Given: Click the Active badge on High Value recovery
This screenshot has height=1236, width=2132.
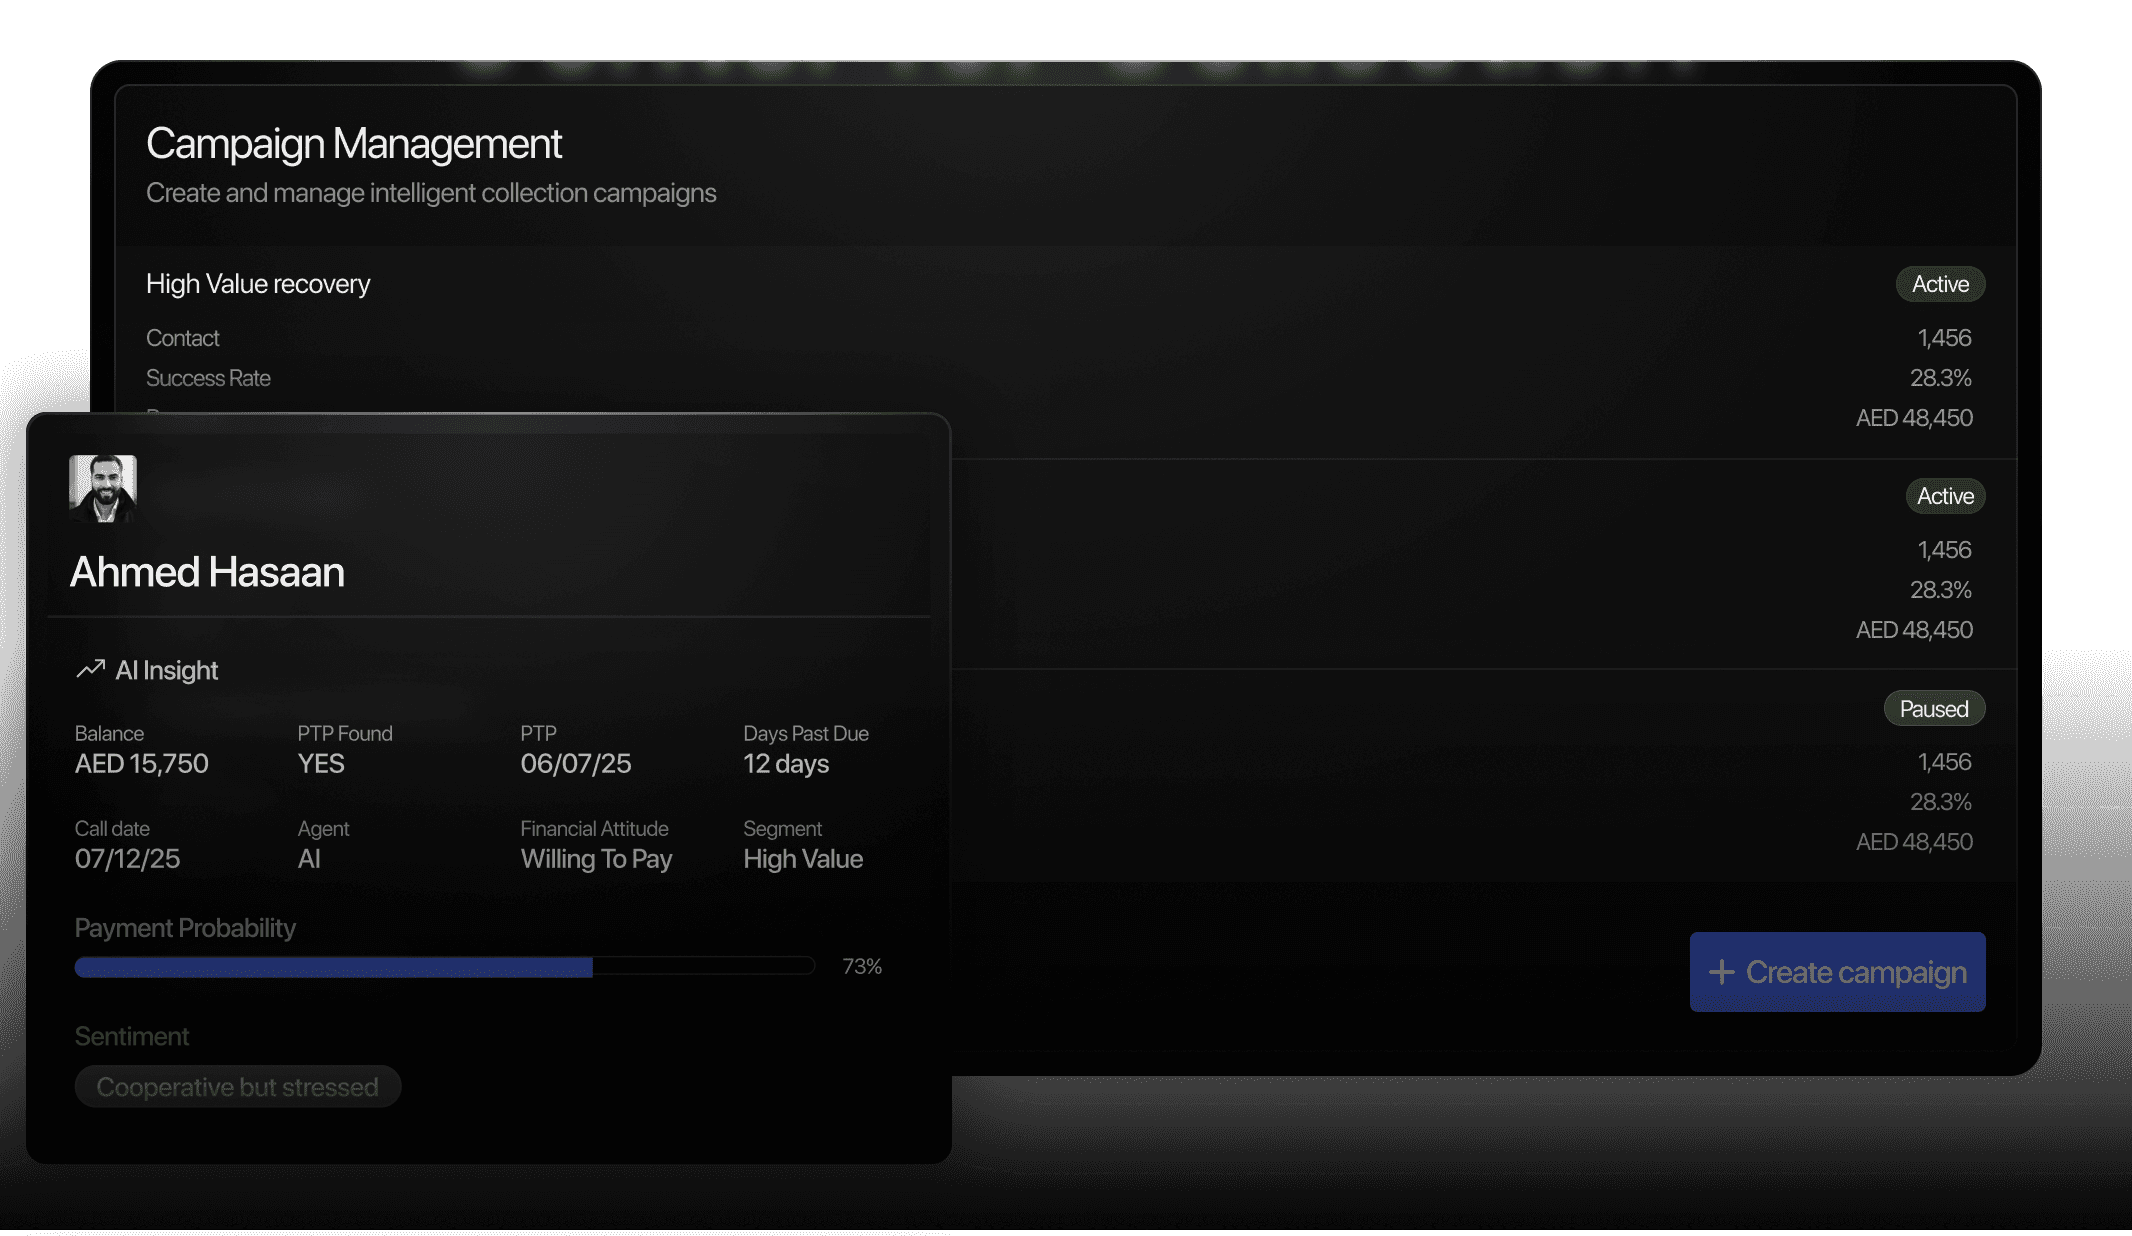Looking at the screenshot, I should point(1940,284).
